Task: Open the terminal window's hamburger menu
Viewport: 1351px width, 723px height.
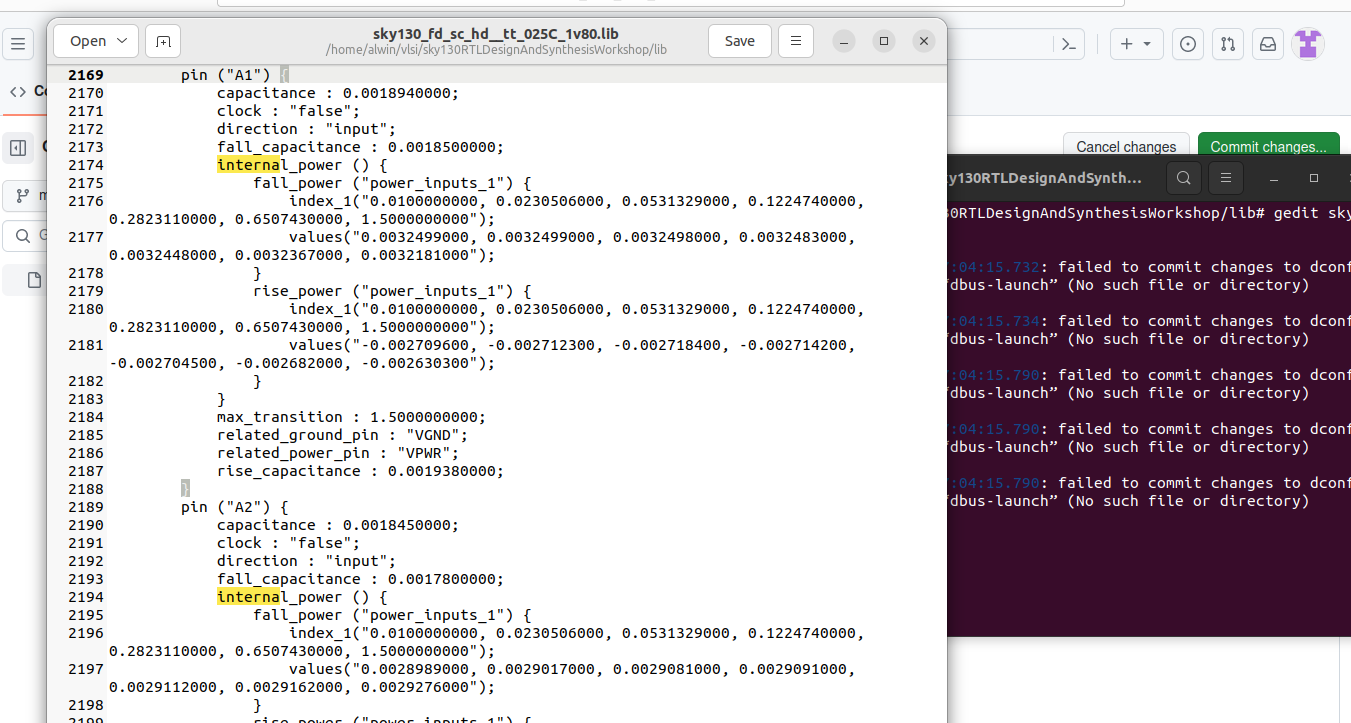Action: [x=1224, y=177]
